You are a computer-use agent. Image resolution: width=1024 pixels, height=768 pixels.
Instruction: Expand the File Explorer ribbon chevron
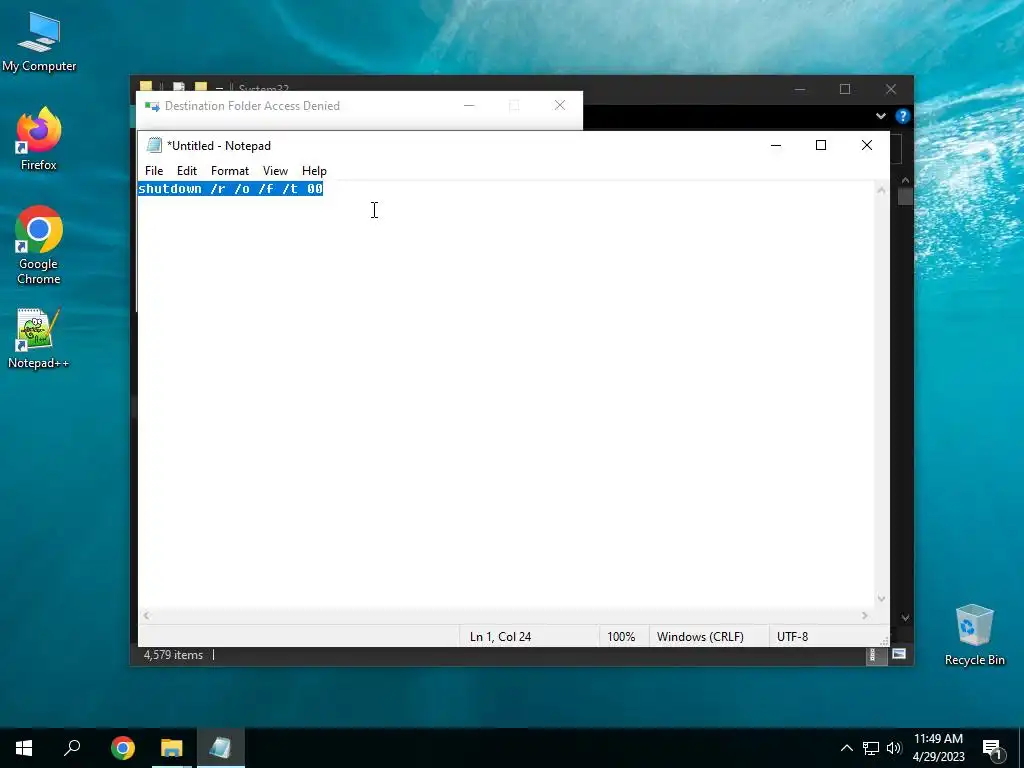point(881,116)
